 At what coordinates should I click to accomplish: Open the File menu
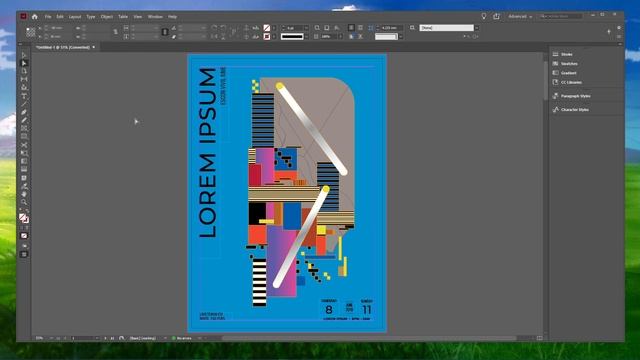[x=48, y=17]
